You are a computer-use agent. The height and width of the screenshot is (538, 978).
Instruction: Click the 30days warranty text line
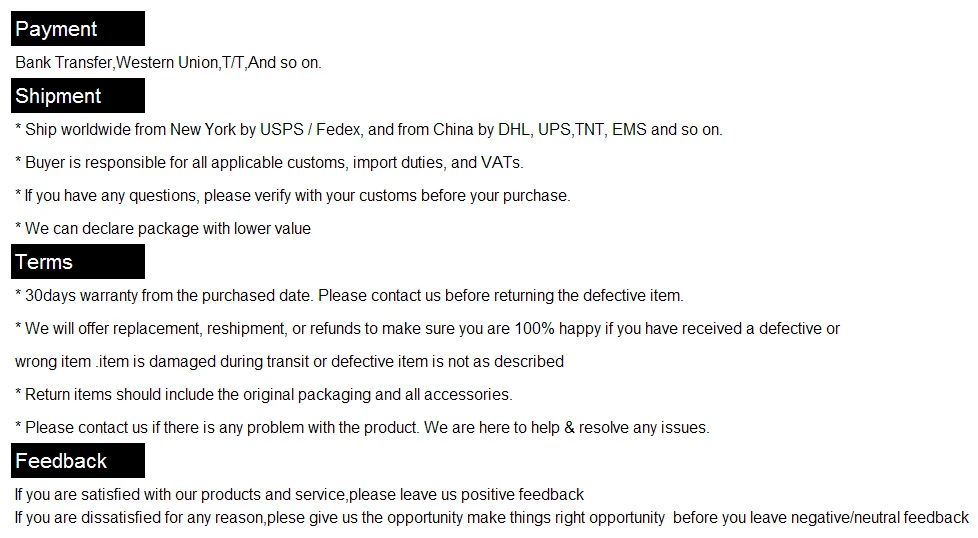(x=349, y=296)
